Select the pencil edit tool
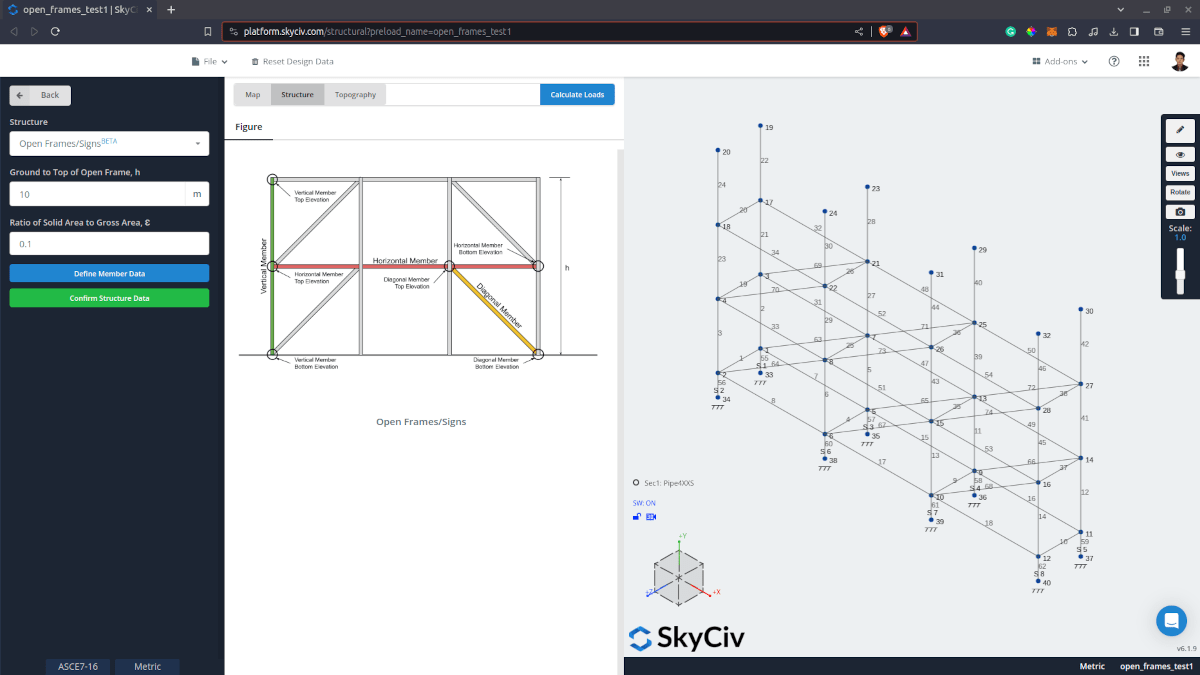This screenshot has height=675, width=1200. [x=1180, y=130]
